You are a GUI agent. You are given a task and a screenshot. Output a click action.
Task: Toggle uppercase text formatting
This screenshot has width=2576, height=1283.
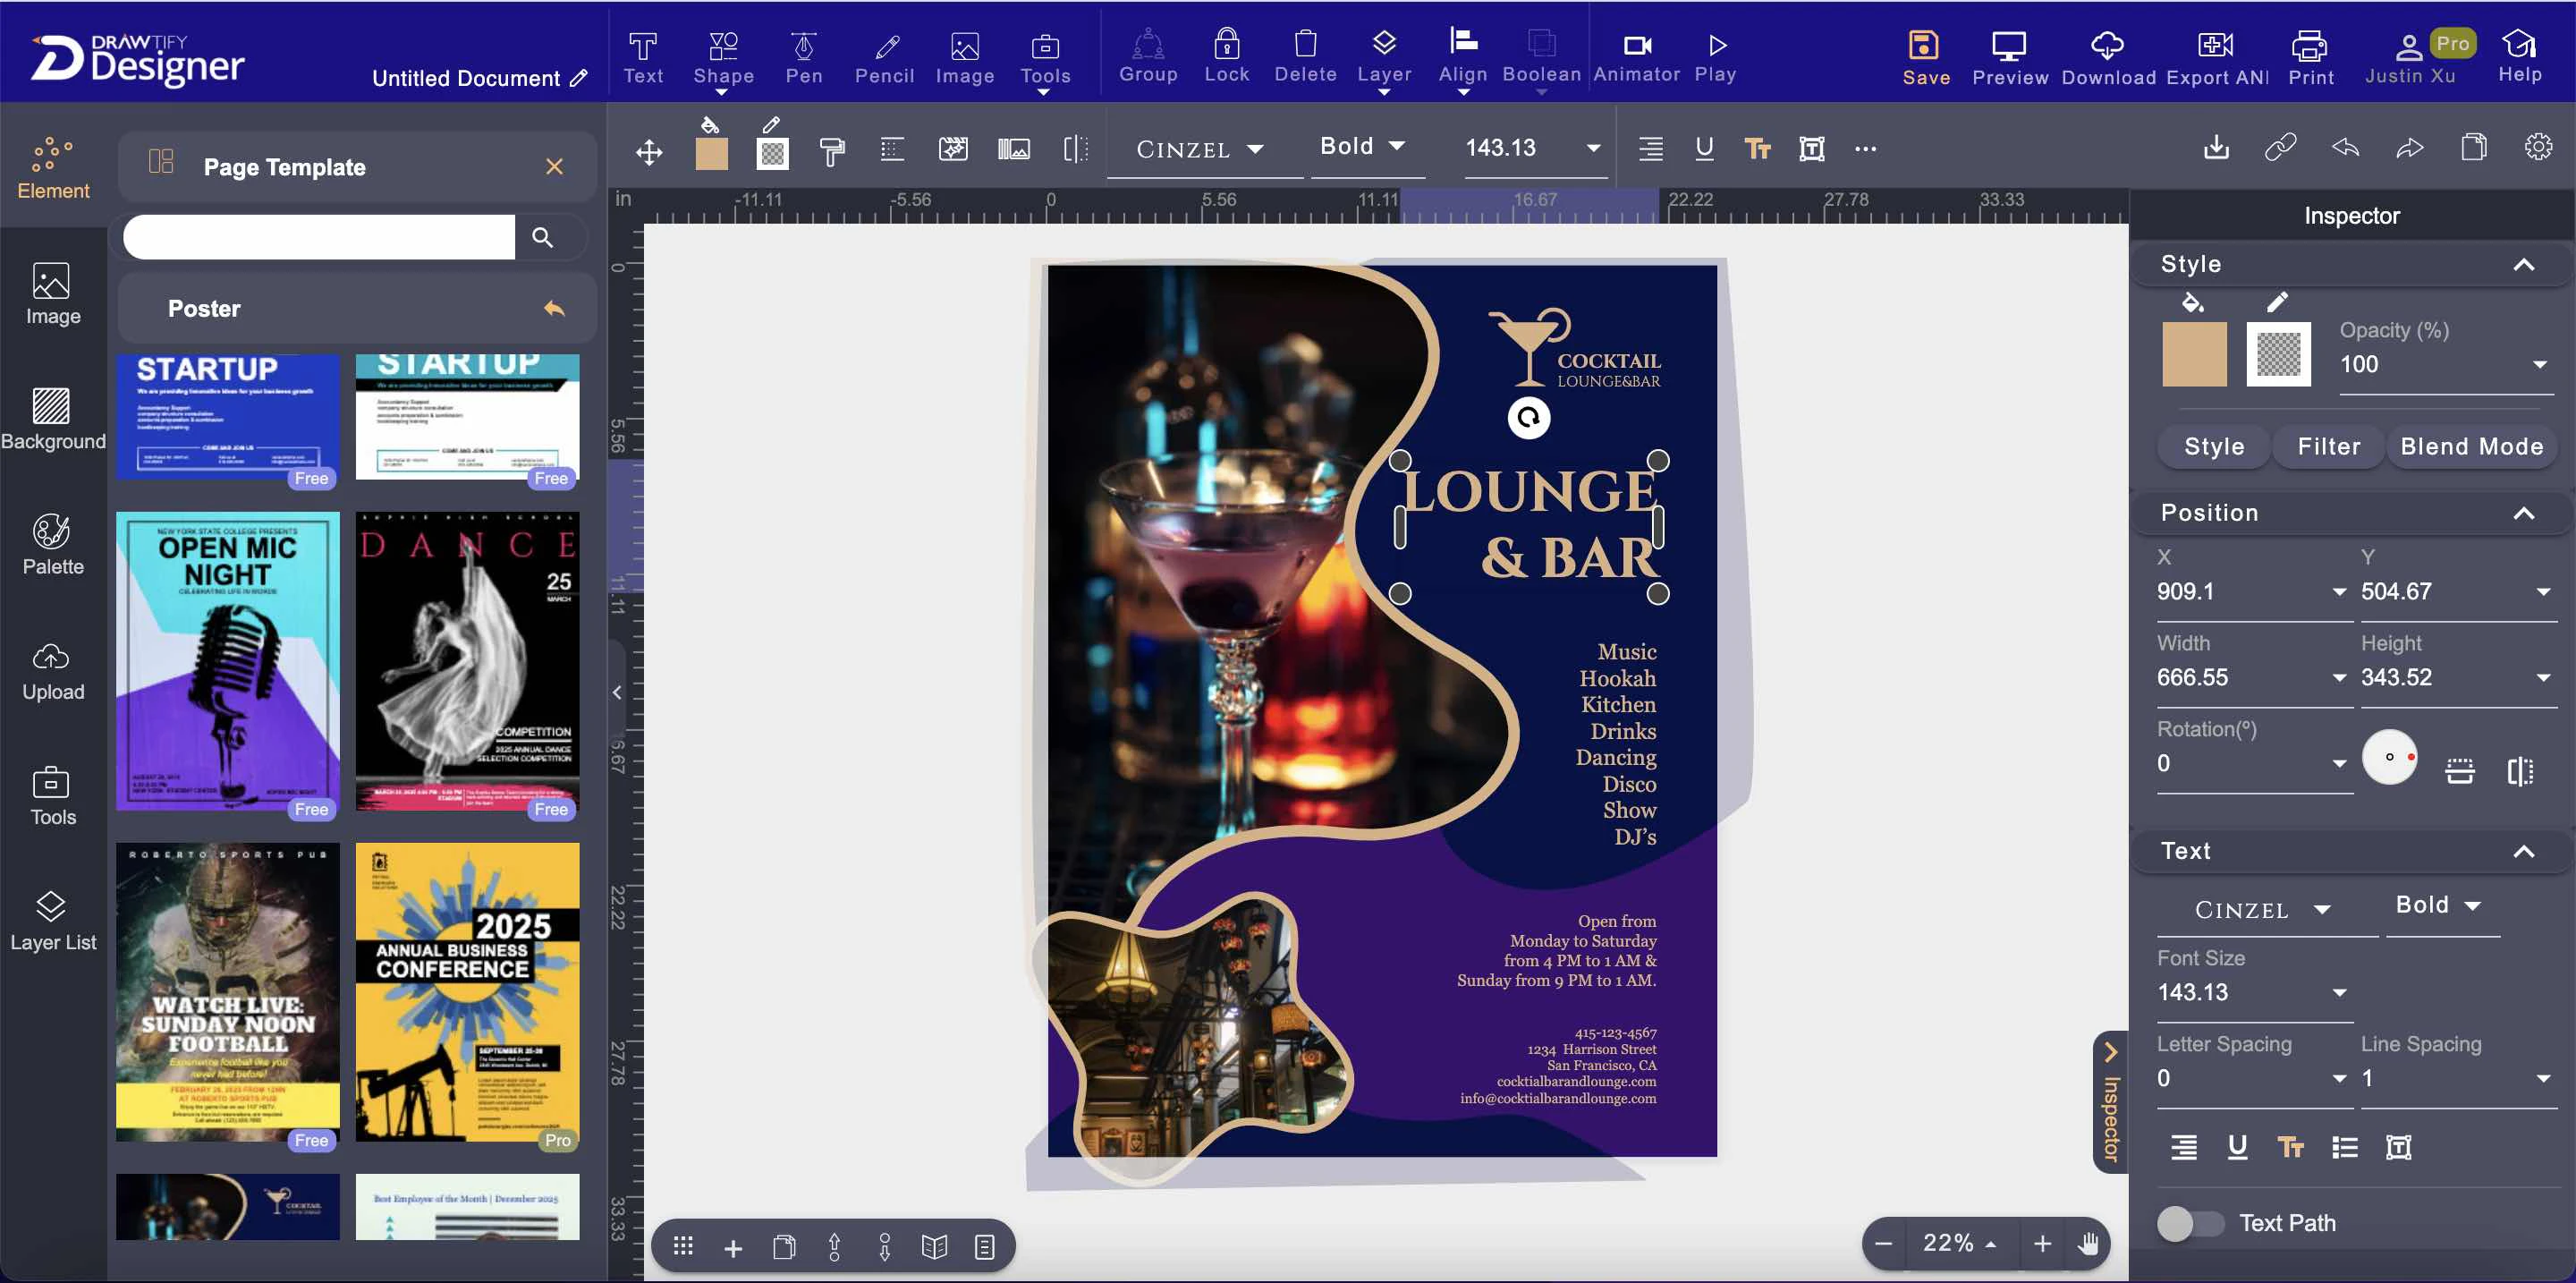pyautogui.click(x=2292, y=1147)
